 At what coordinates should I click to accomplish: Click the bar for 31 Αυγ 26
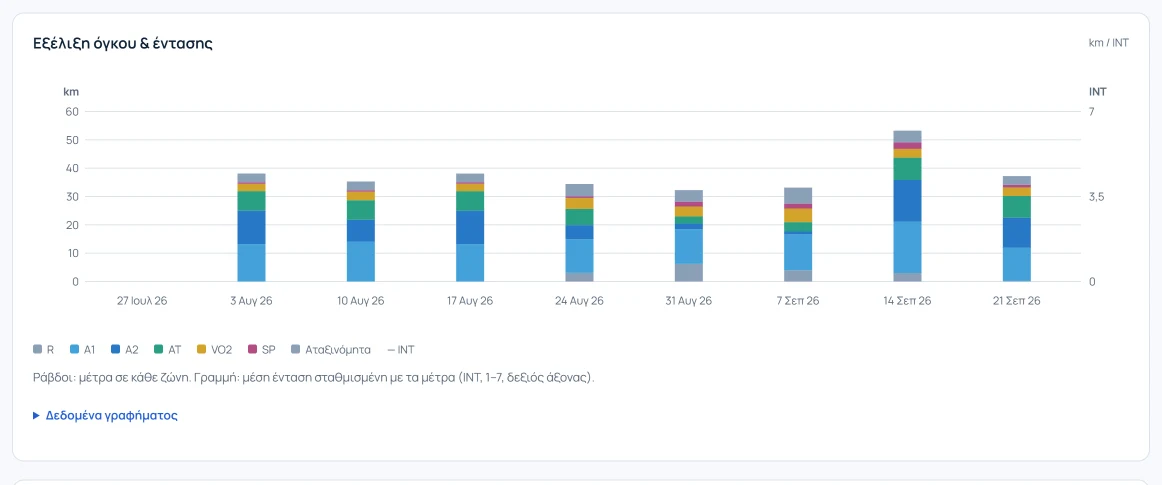[x=689, y=236]
